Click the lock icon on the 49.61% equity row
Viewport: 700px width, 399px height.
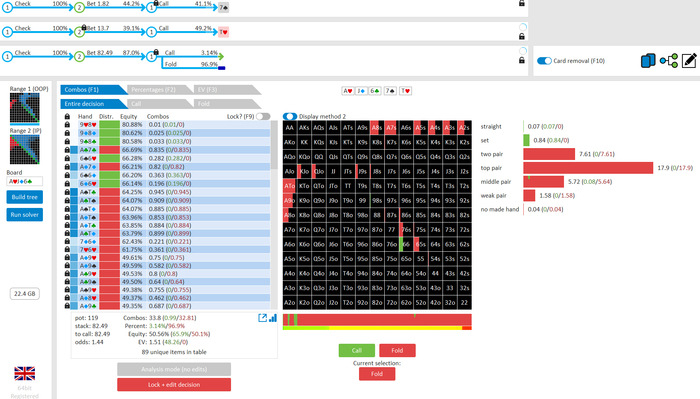tap(67, 258)
